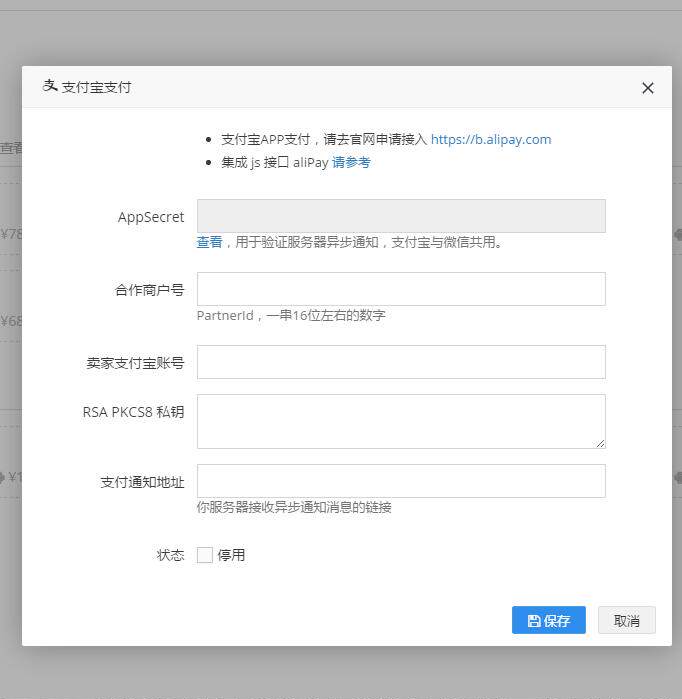
Task: Click the 卖家支付宝账号 label
Action: [x=136, y=363]
